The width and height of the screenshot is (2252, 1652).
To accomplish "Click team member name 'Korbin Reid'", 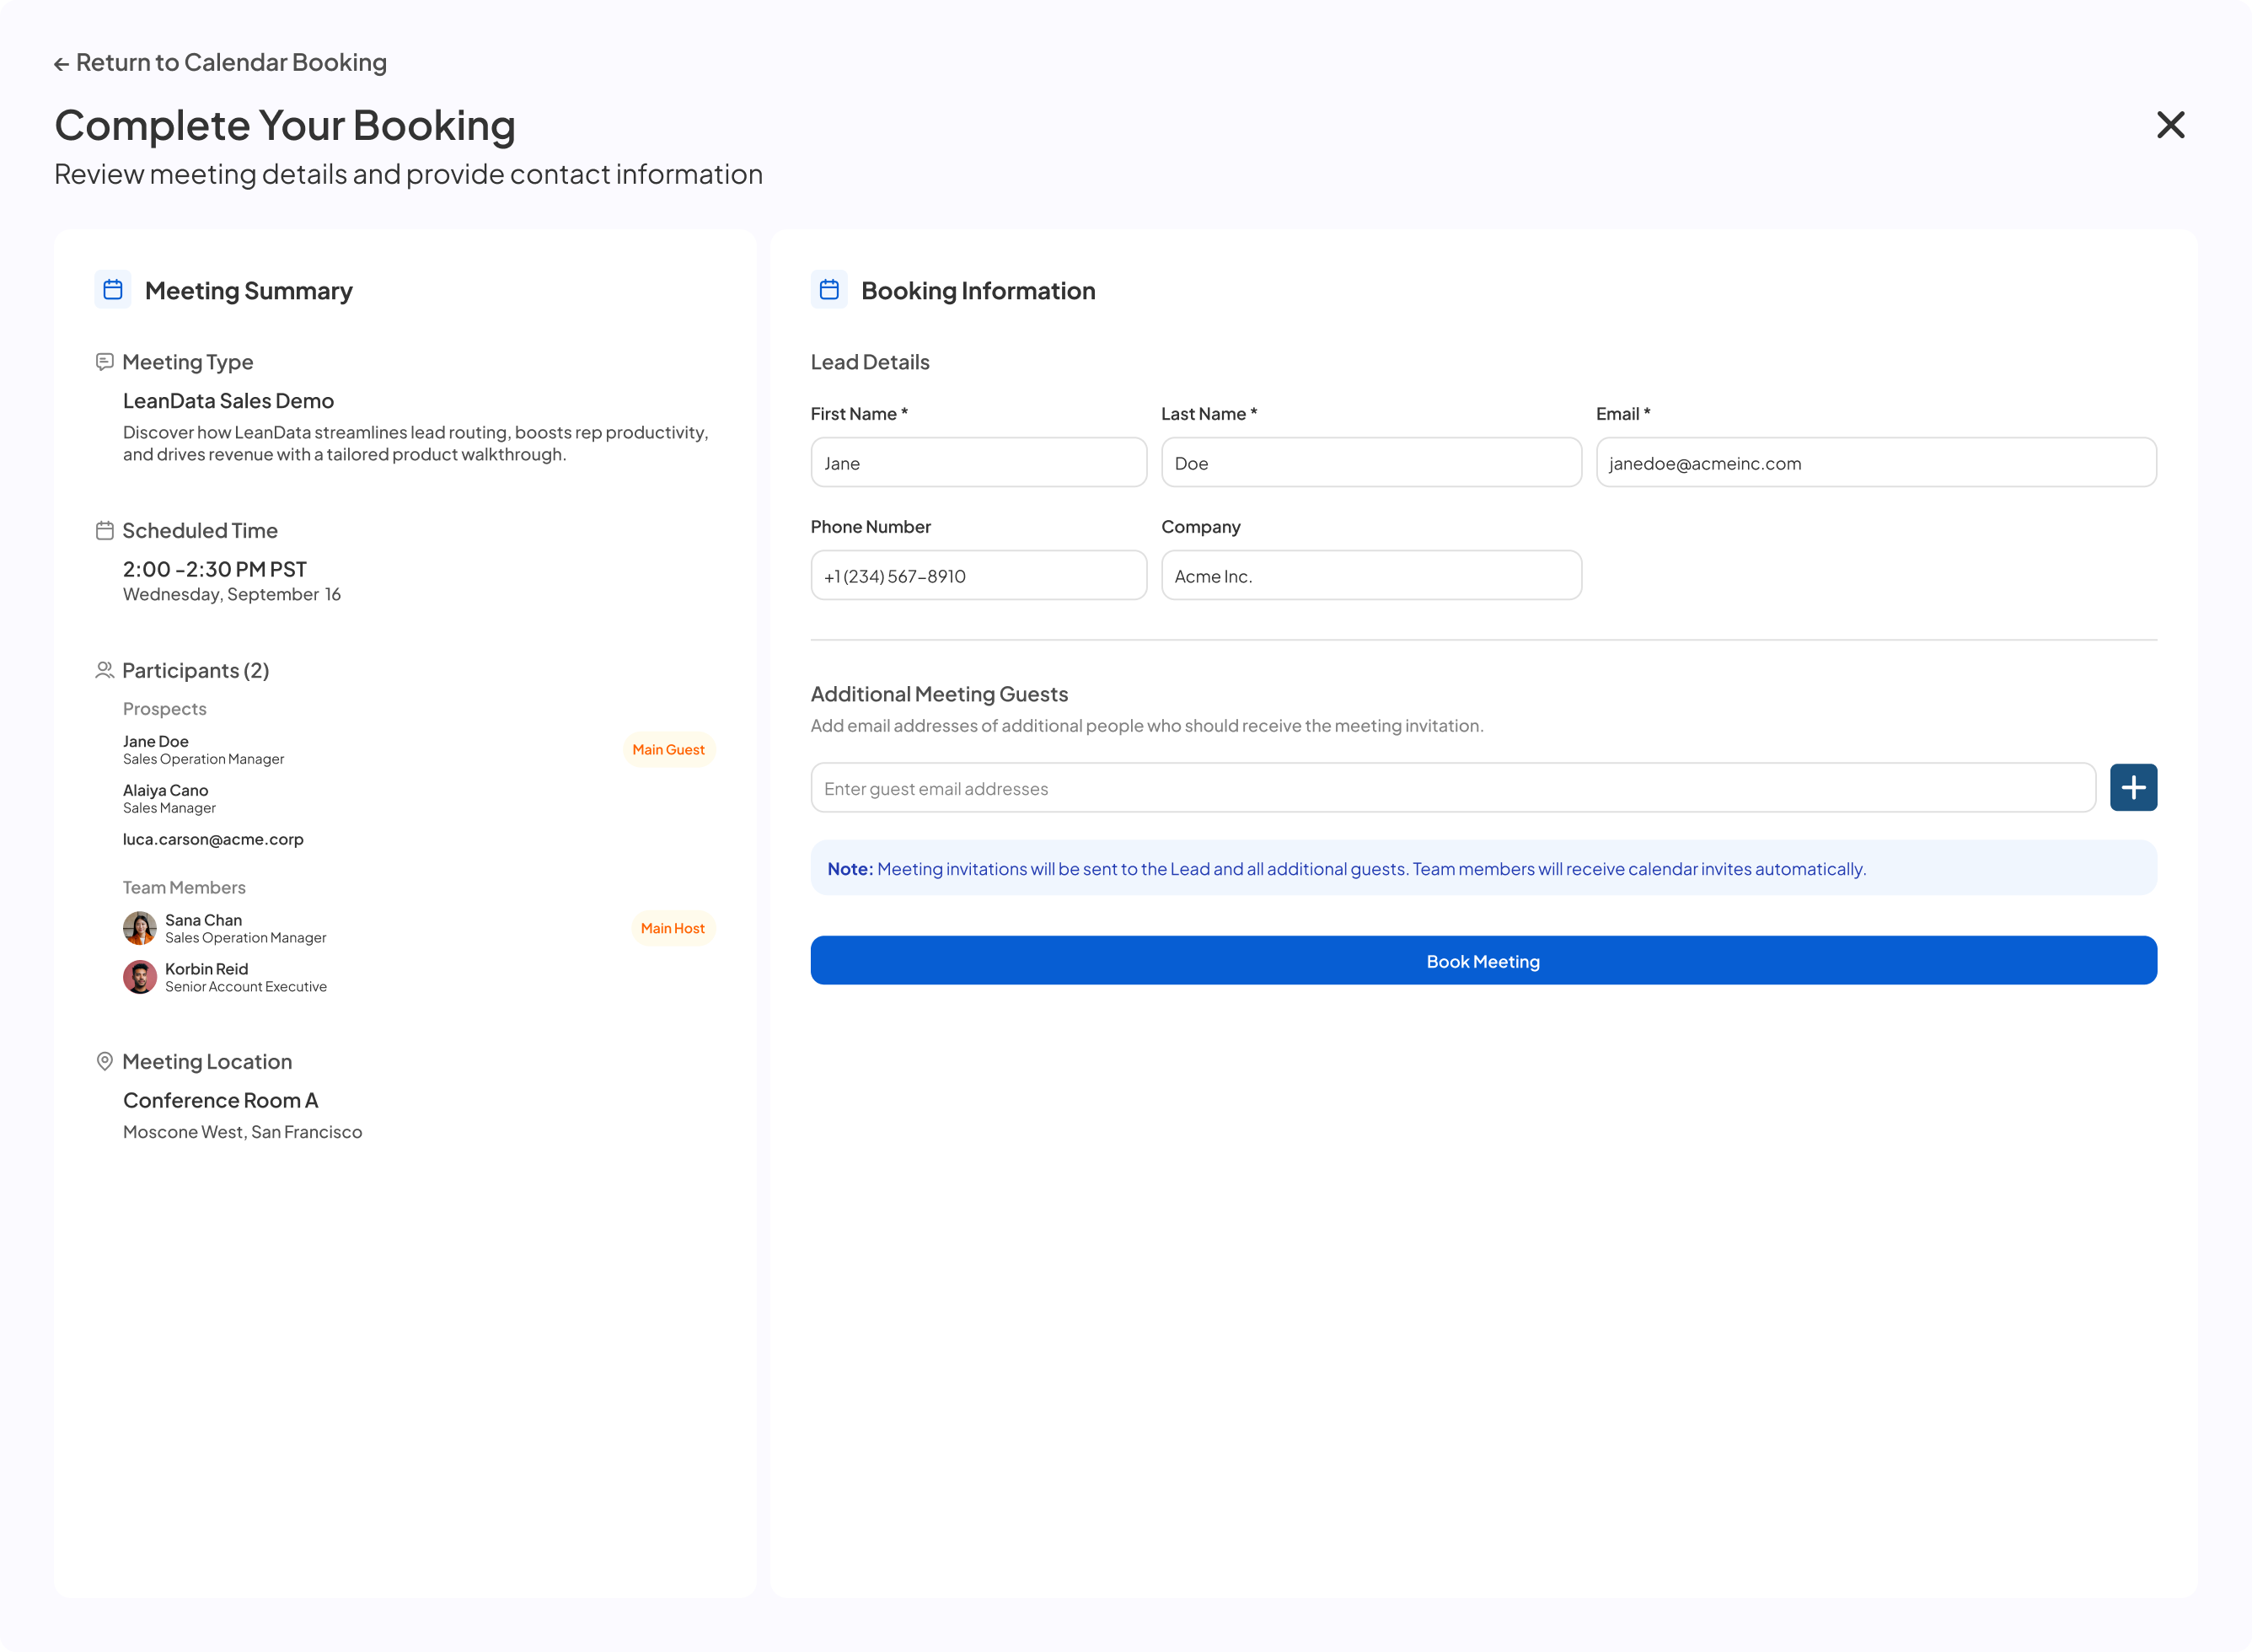I will click(206, 969).
